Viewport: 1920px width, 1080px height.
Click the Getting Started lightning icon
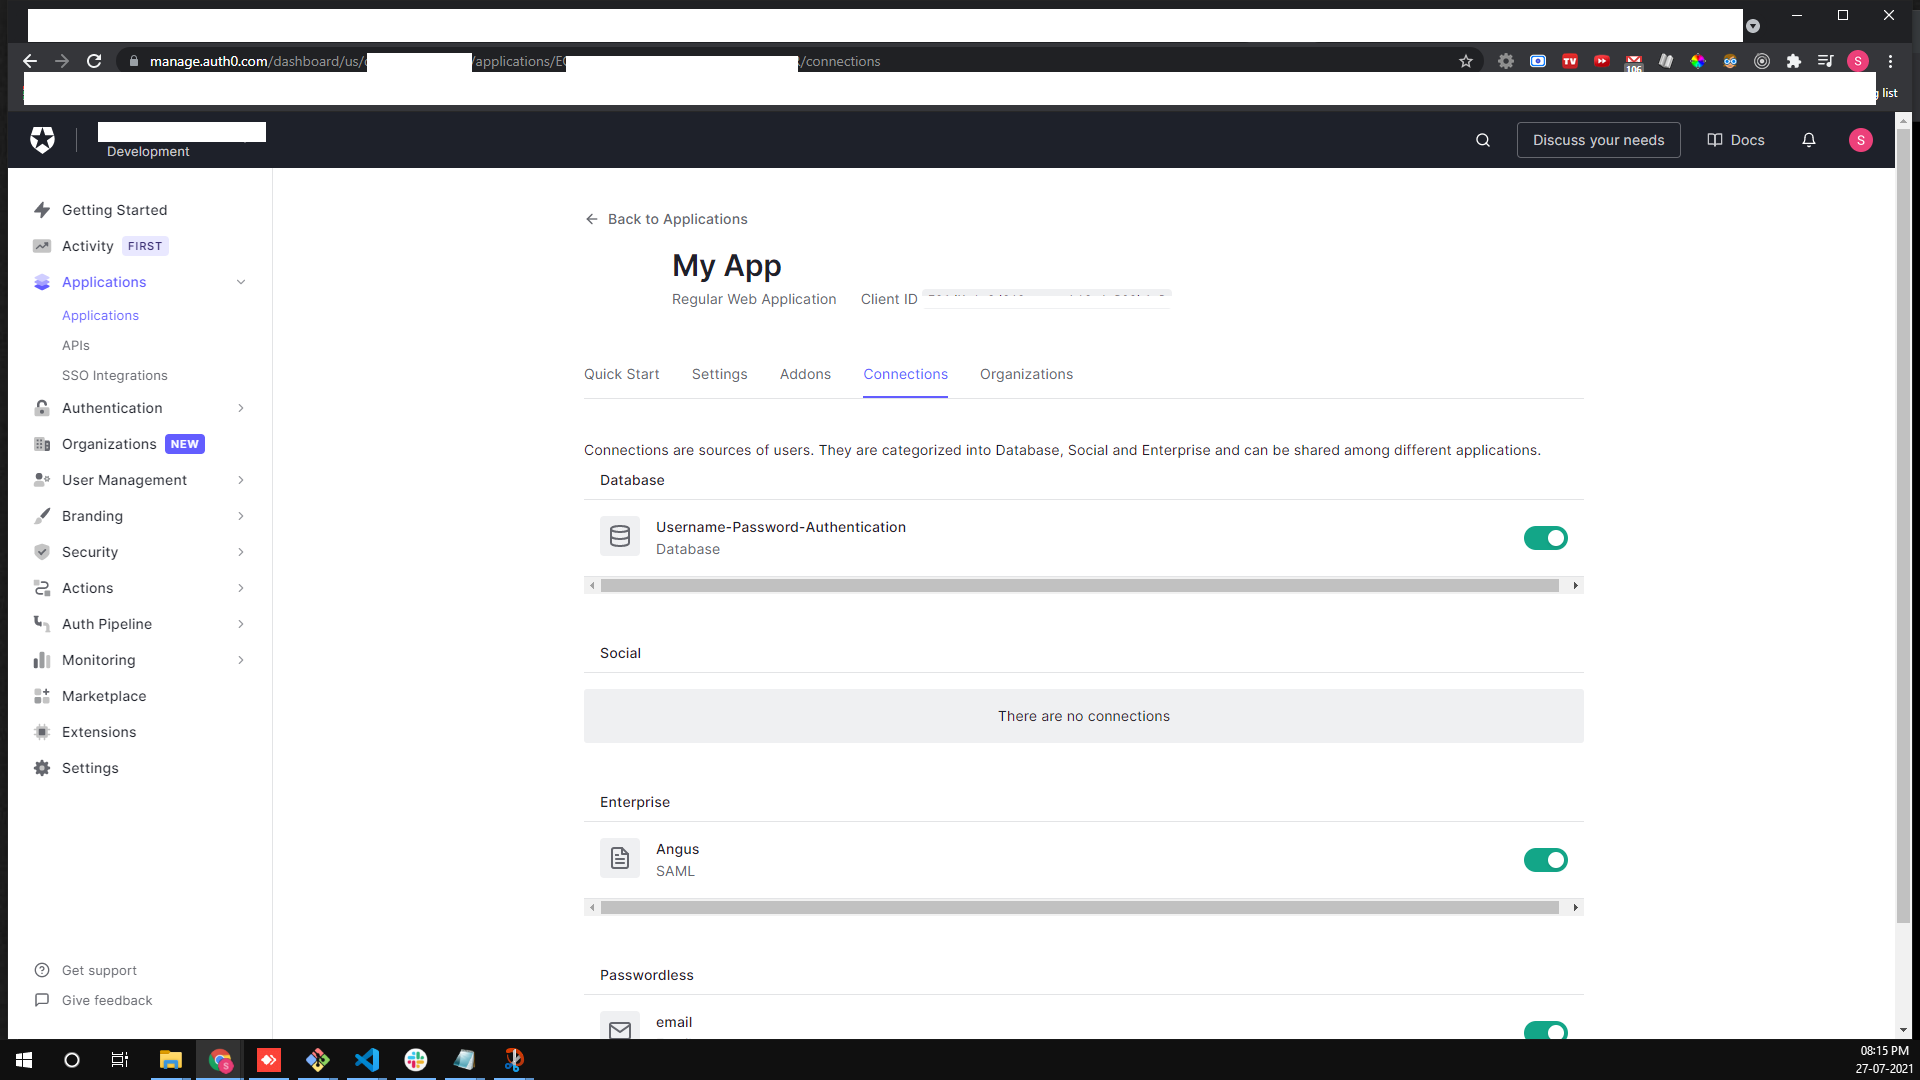(42, 210)
